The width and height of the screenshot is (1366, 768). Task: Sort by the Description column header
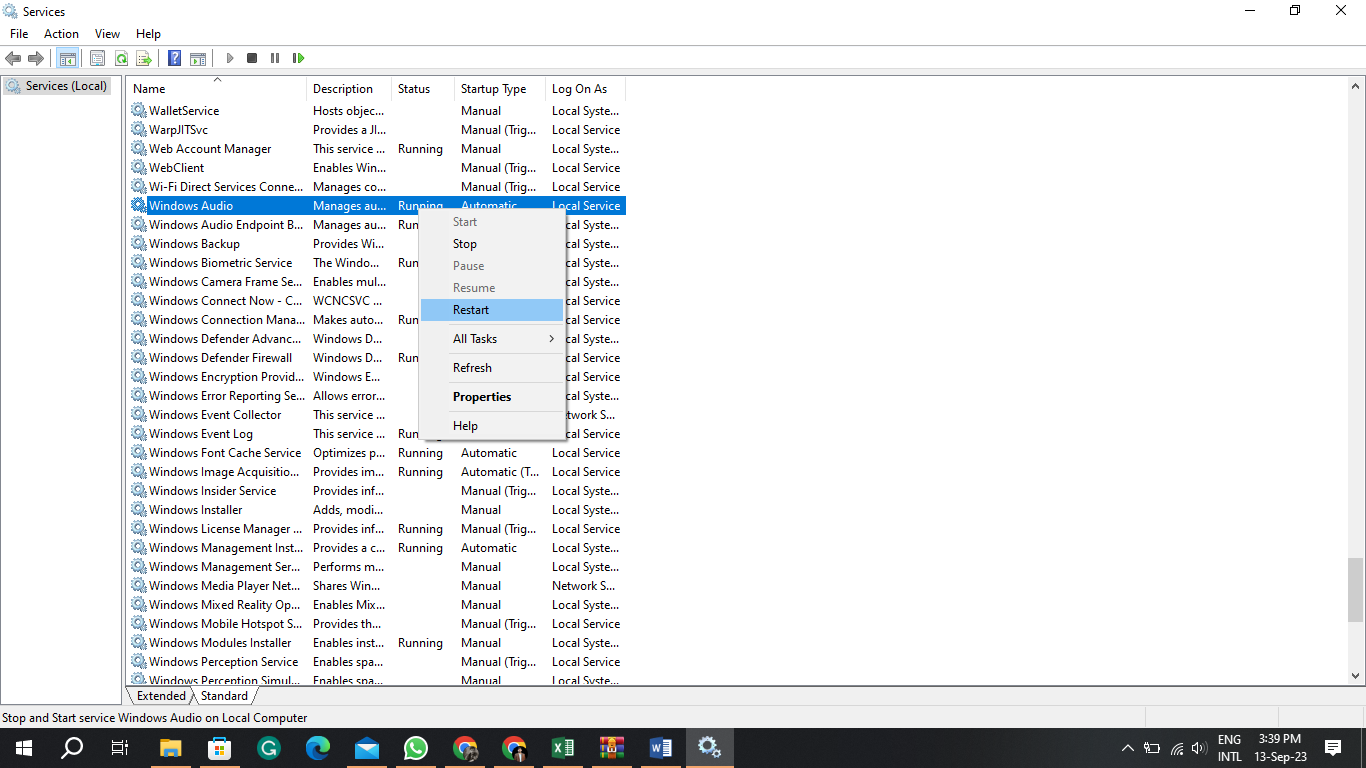[x=349, y=89]
